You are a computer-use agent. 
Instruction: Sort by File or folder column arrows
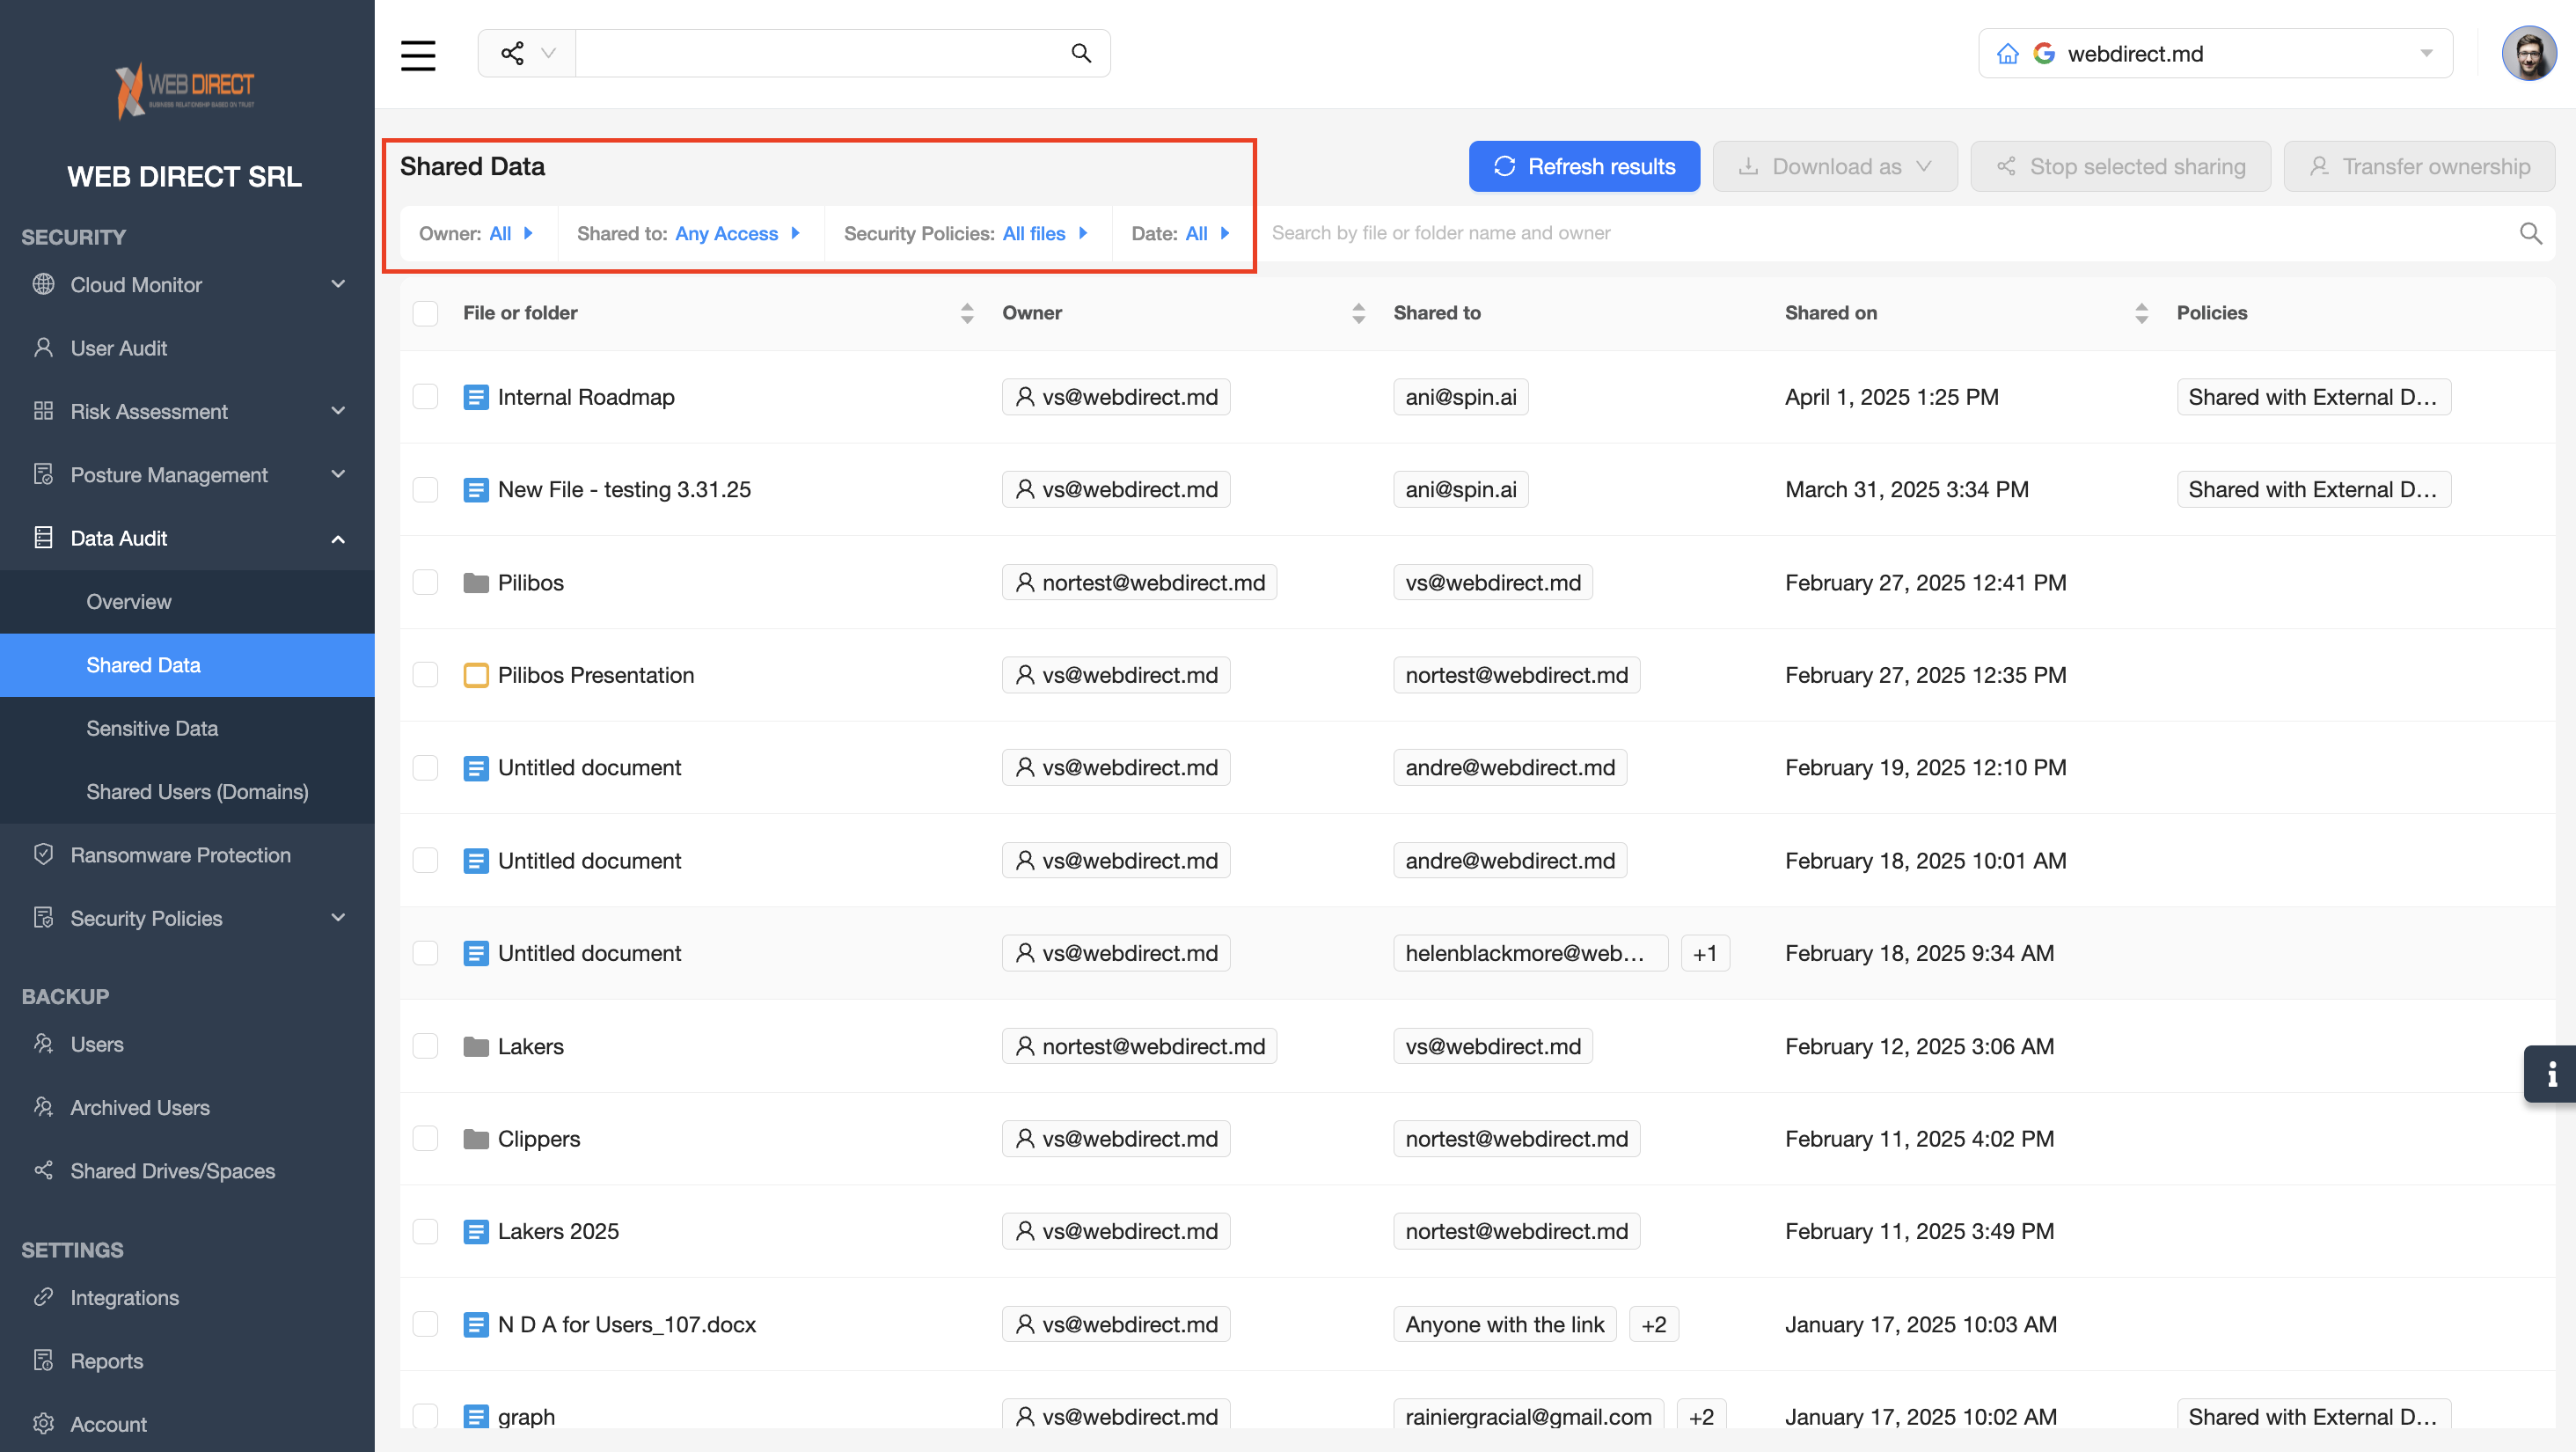click(x=966, y=313)
